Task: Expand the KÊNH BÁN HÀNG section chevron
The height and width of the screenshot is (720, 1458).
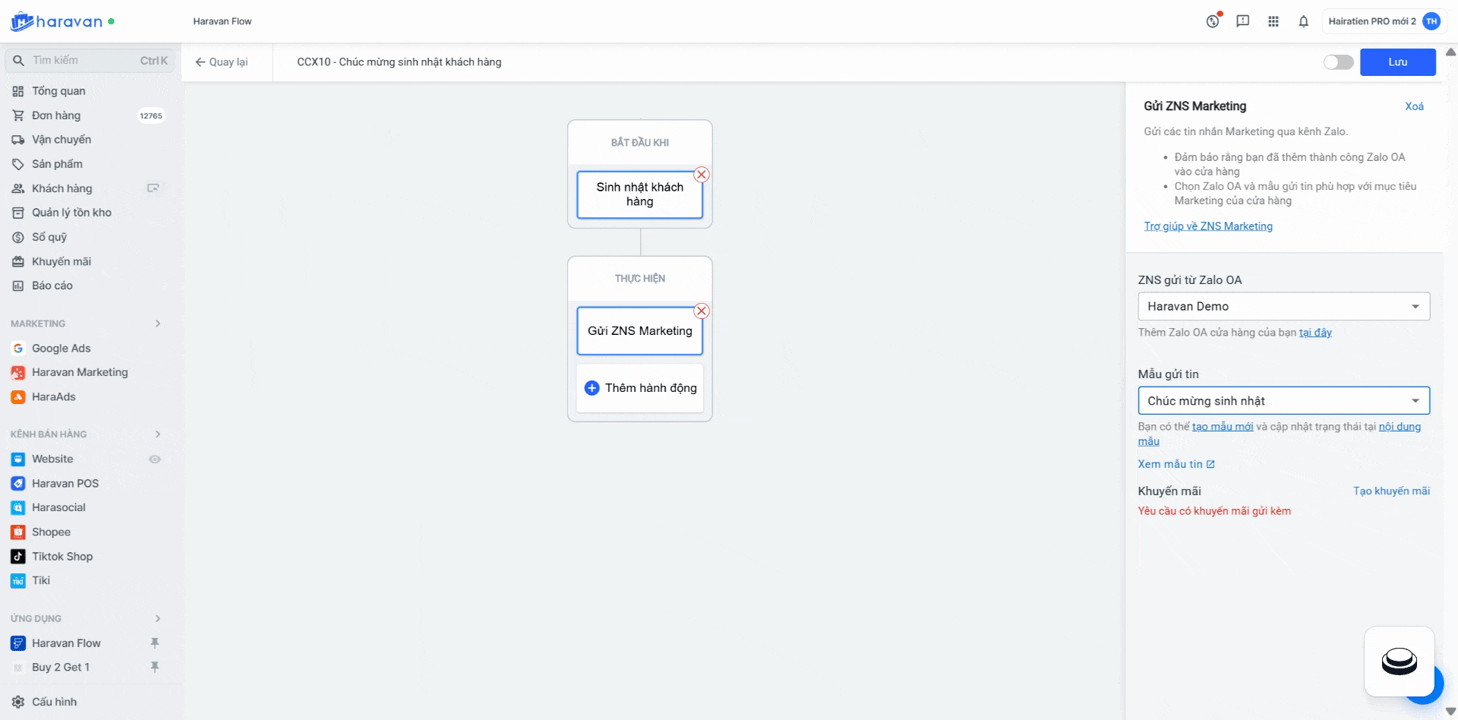Action: 158,434
